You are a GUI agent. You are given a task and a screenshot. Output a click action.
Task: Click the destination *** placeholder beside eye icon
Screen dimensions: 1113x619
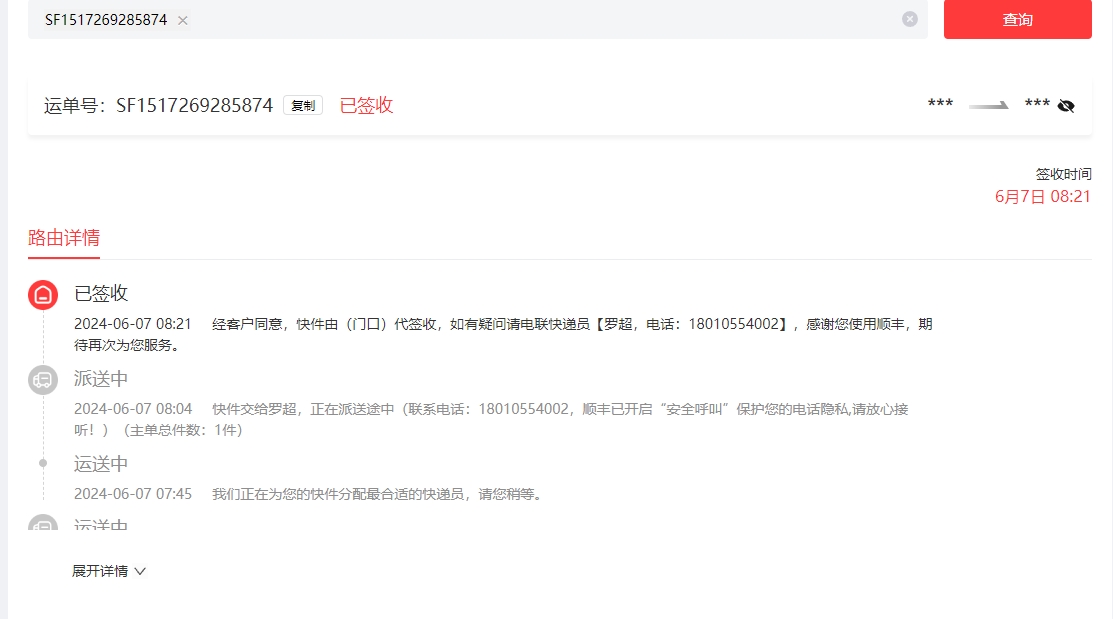coord(1037,104)
